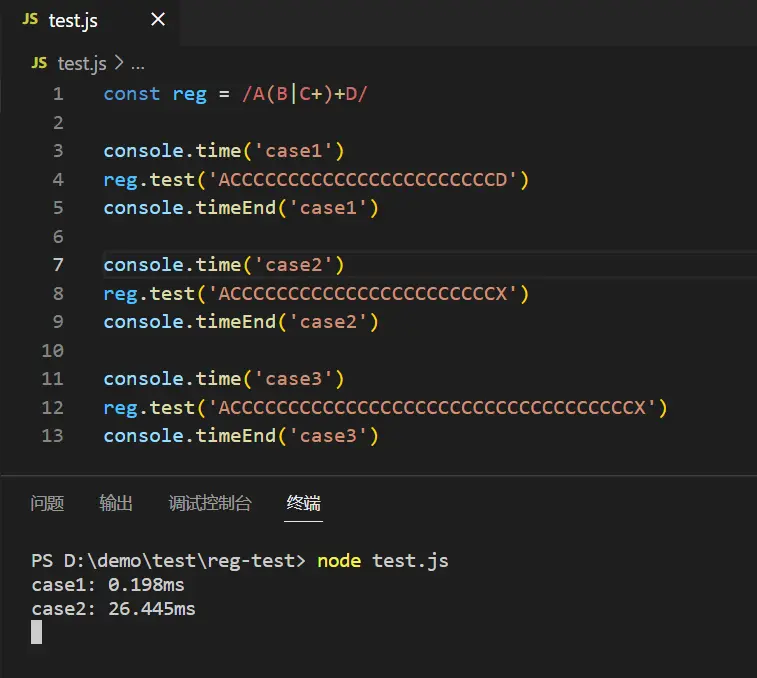Open the 问题 (Problems) panel tab
Image resolution: width=757 pixels, height=678 pixels.
click(47, 503)
